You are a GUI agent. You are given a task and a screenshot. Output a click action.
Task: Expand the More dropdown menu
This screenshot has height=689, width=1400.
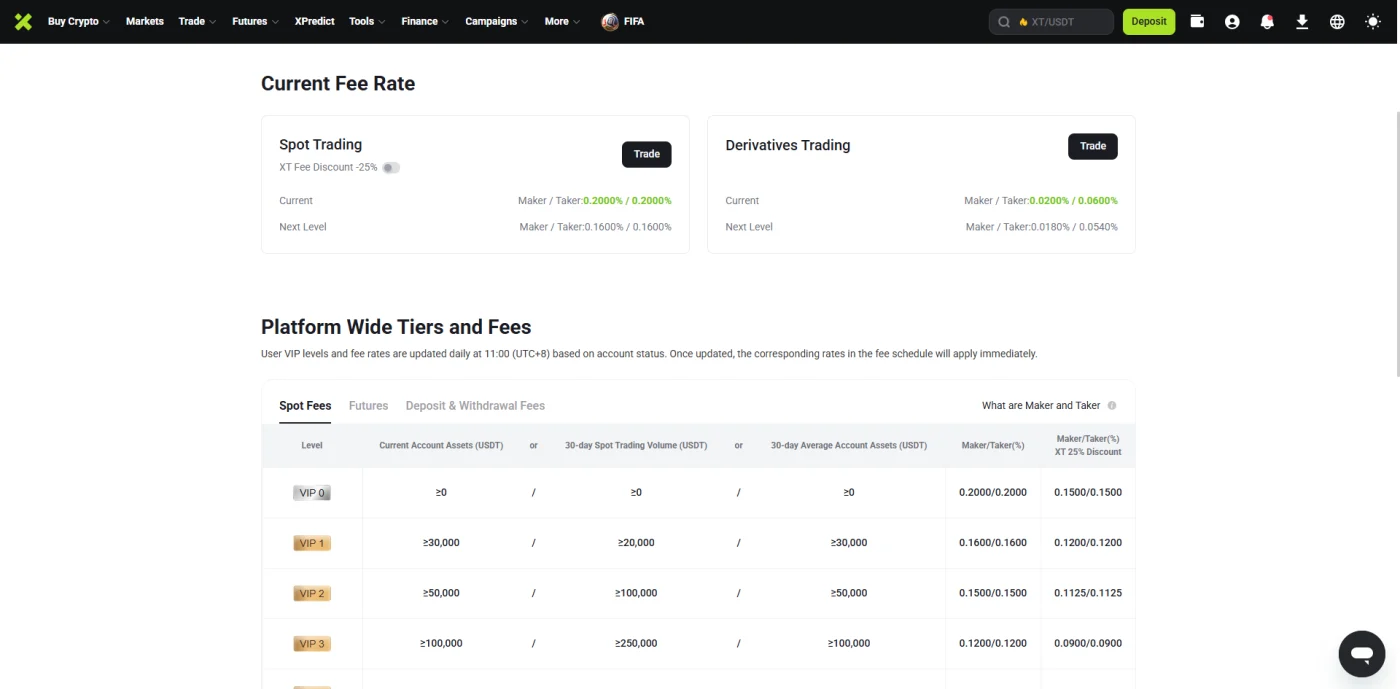pos(562,21)
